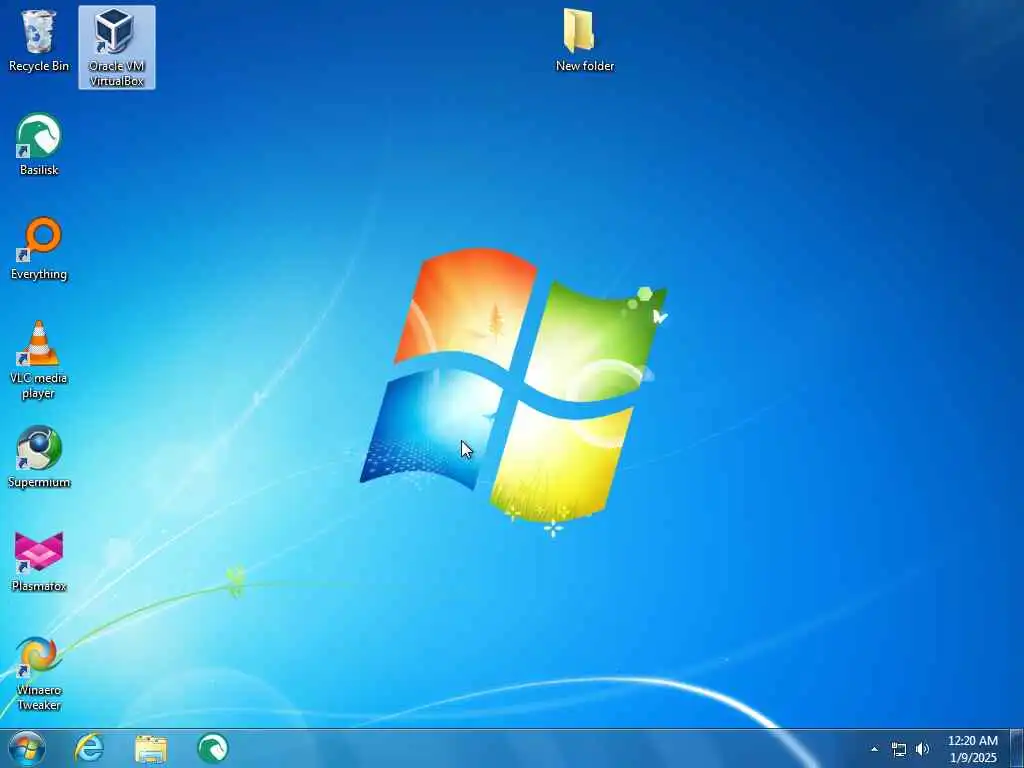
Task: Select the Winaero Tweaker shortcut
Action: point(39,673)
